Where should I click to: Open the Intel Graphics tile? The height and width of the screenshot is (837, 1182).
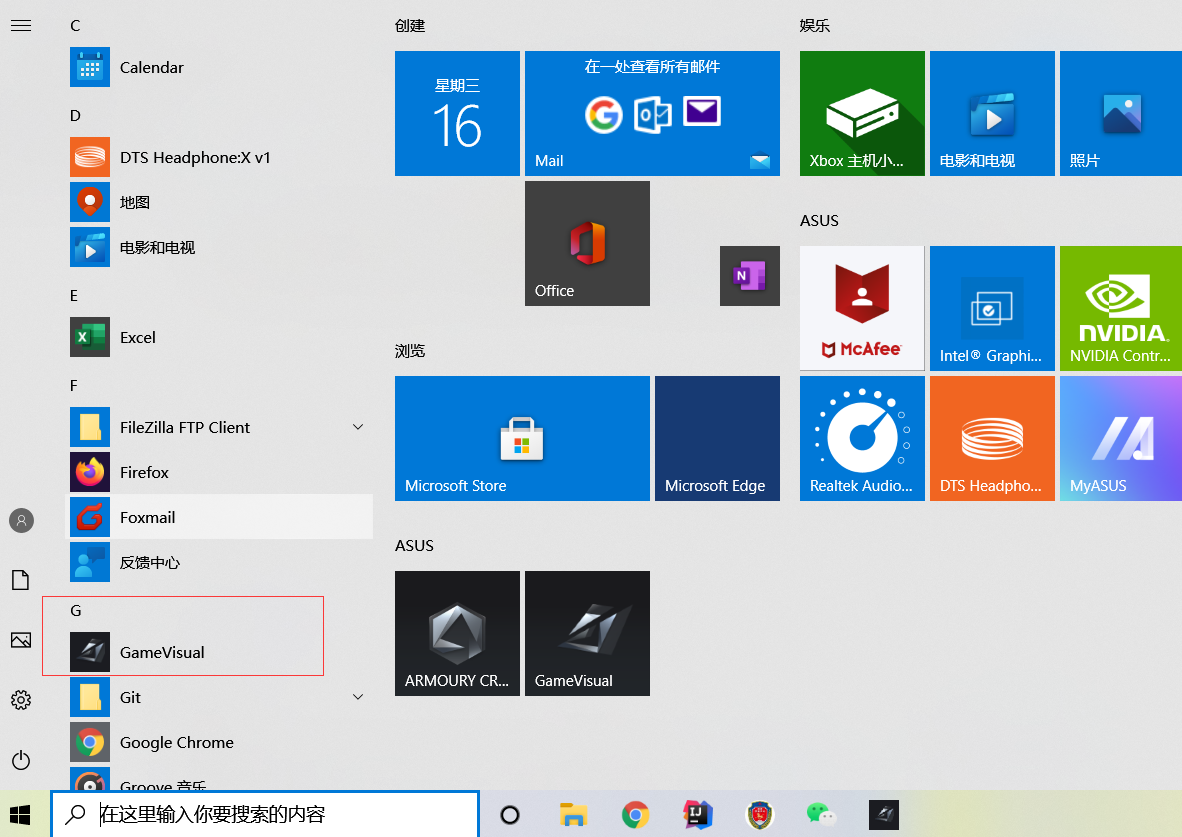[992, 308]
